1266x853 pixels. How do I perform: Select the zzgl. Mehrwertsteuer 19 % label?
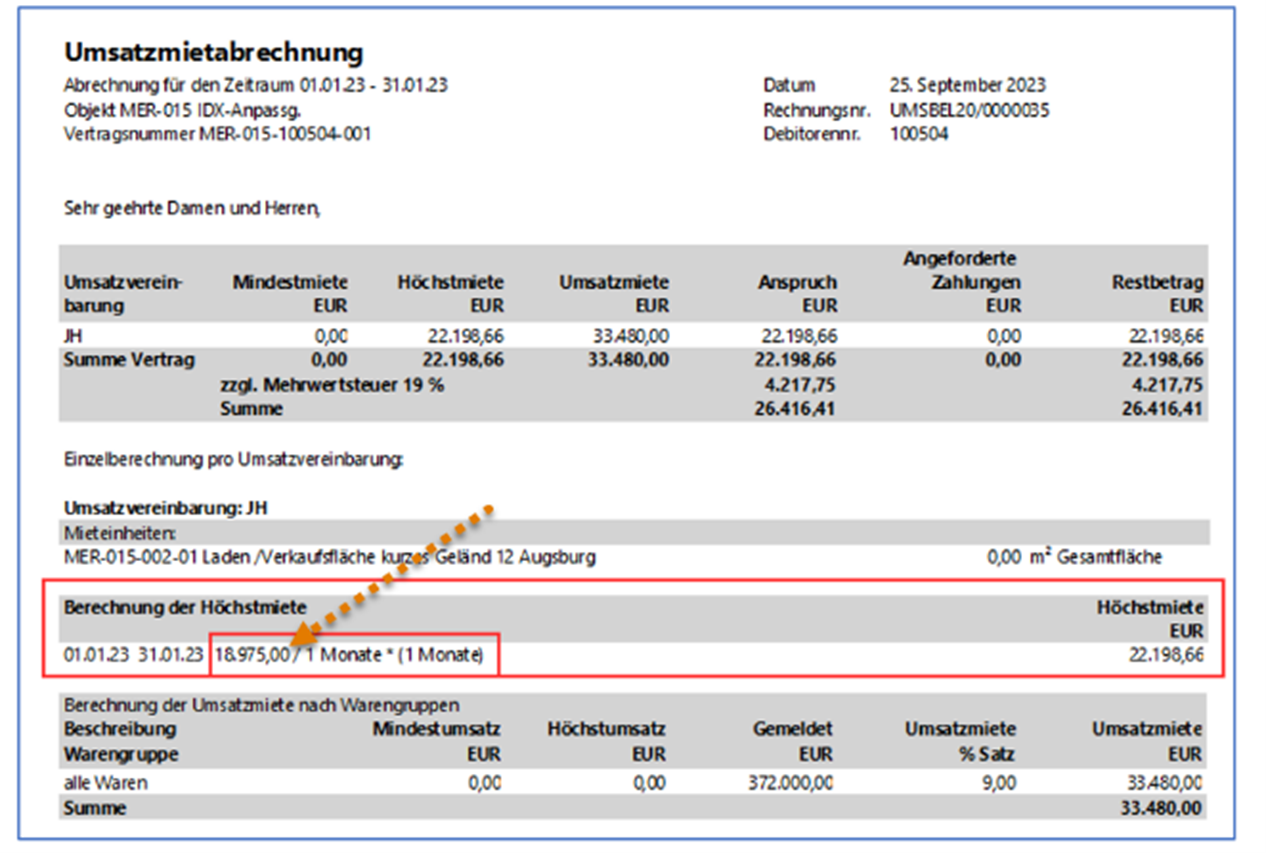[332, 385]
